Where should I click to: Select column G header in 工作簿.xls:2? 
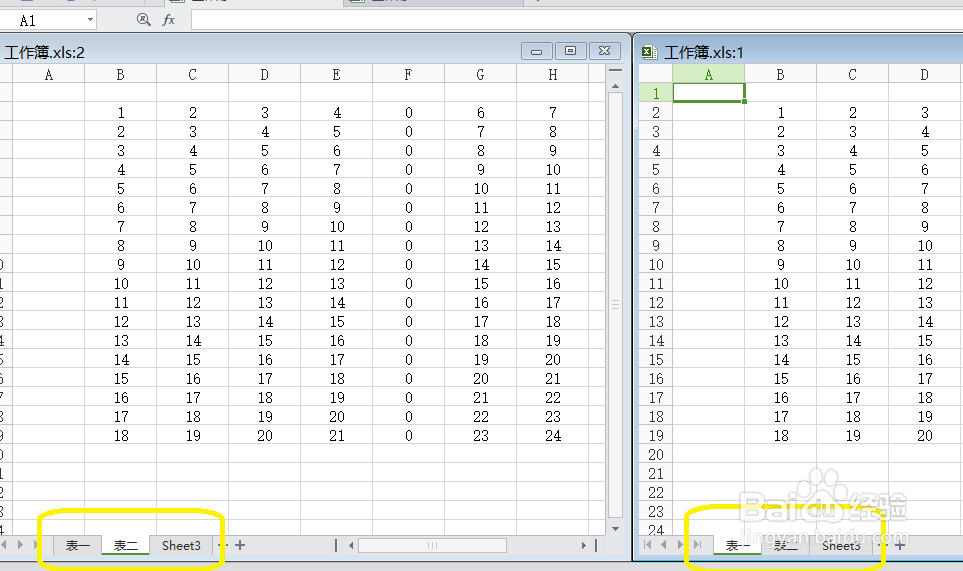(x=480, y=74)
